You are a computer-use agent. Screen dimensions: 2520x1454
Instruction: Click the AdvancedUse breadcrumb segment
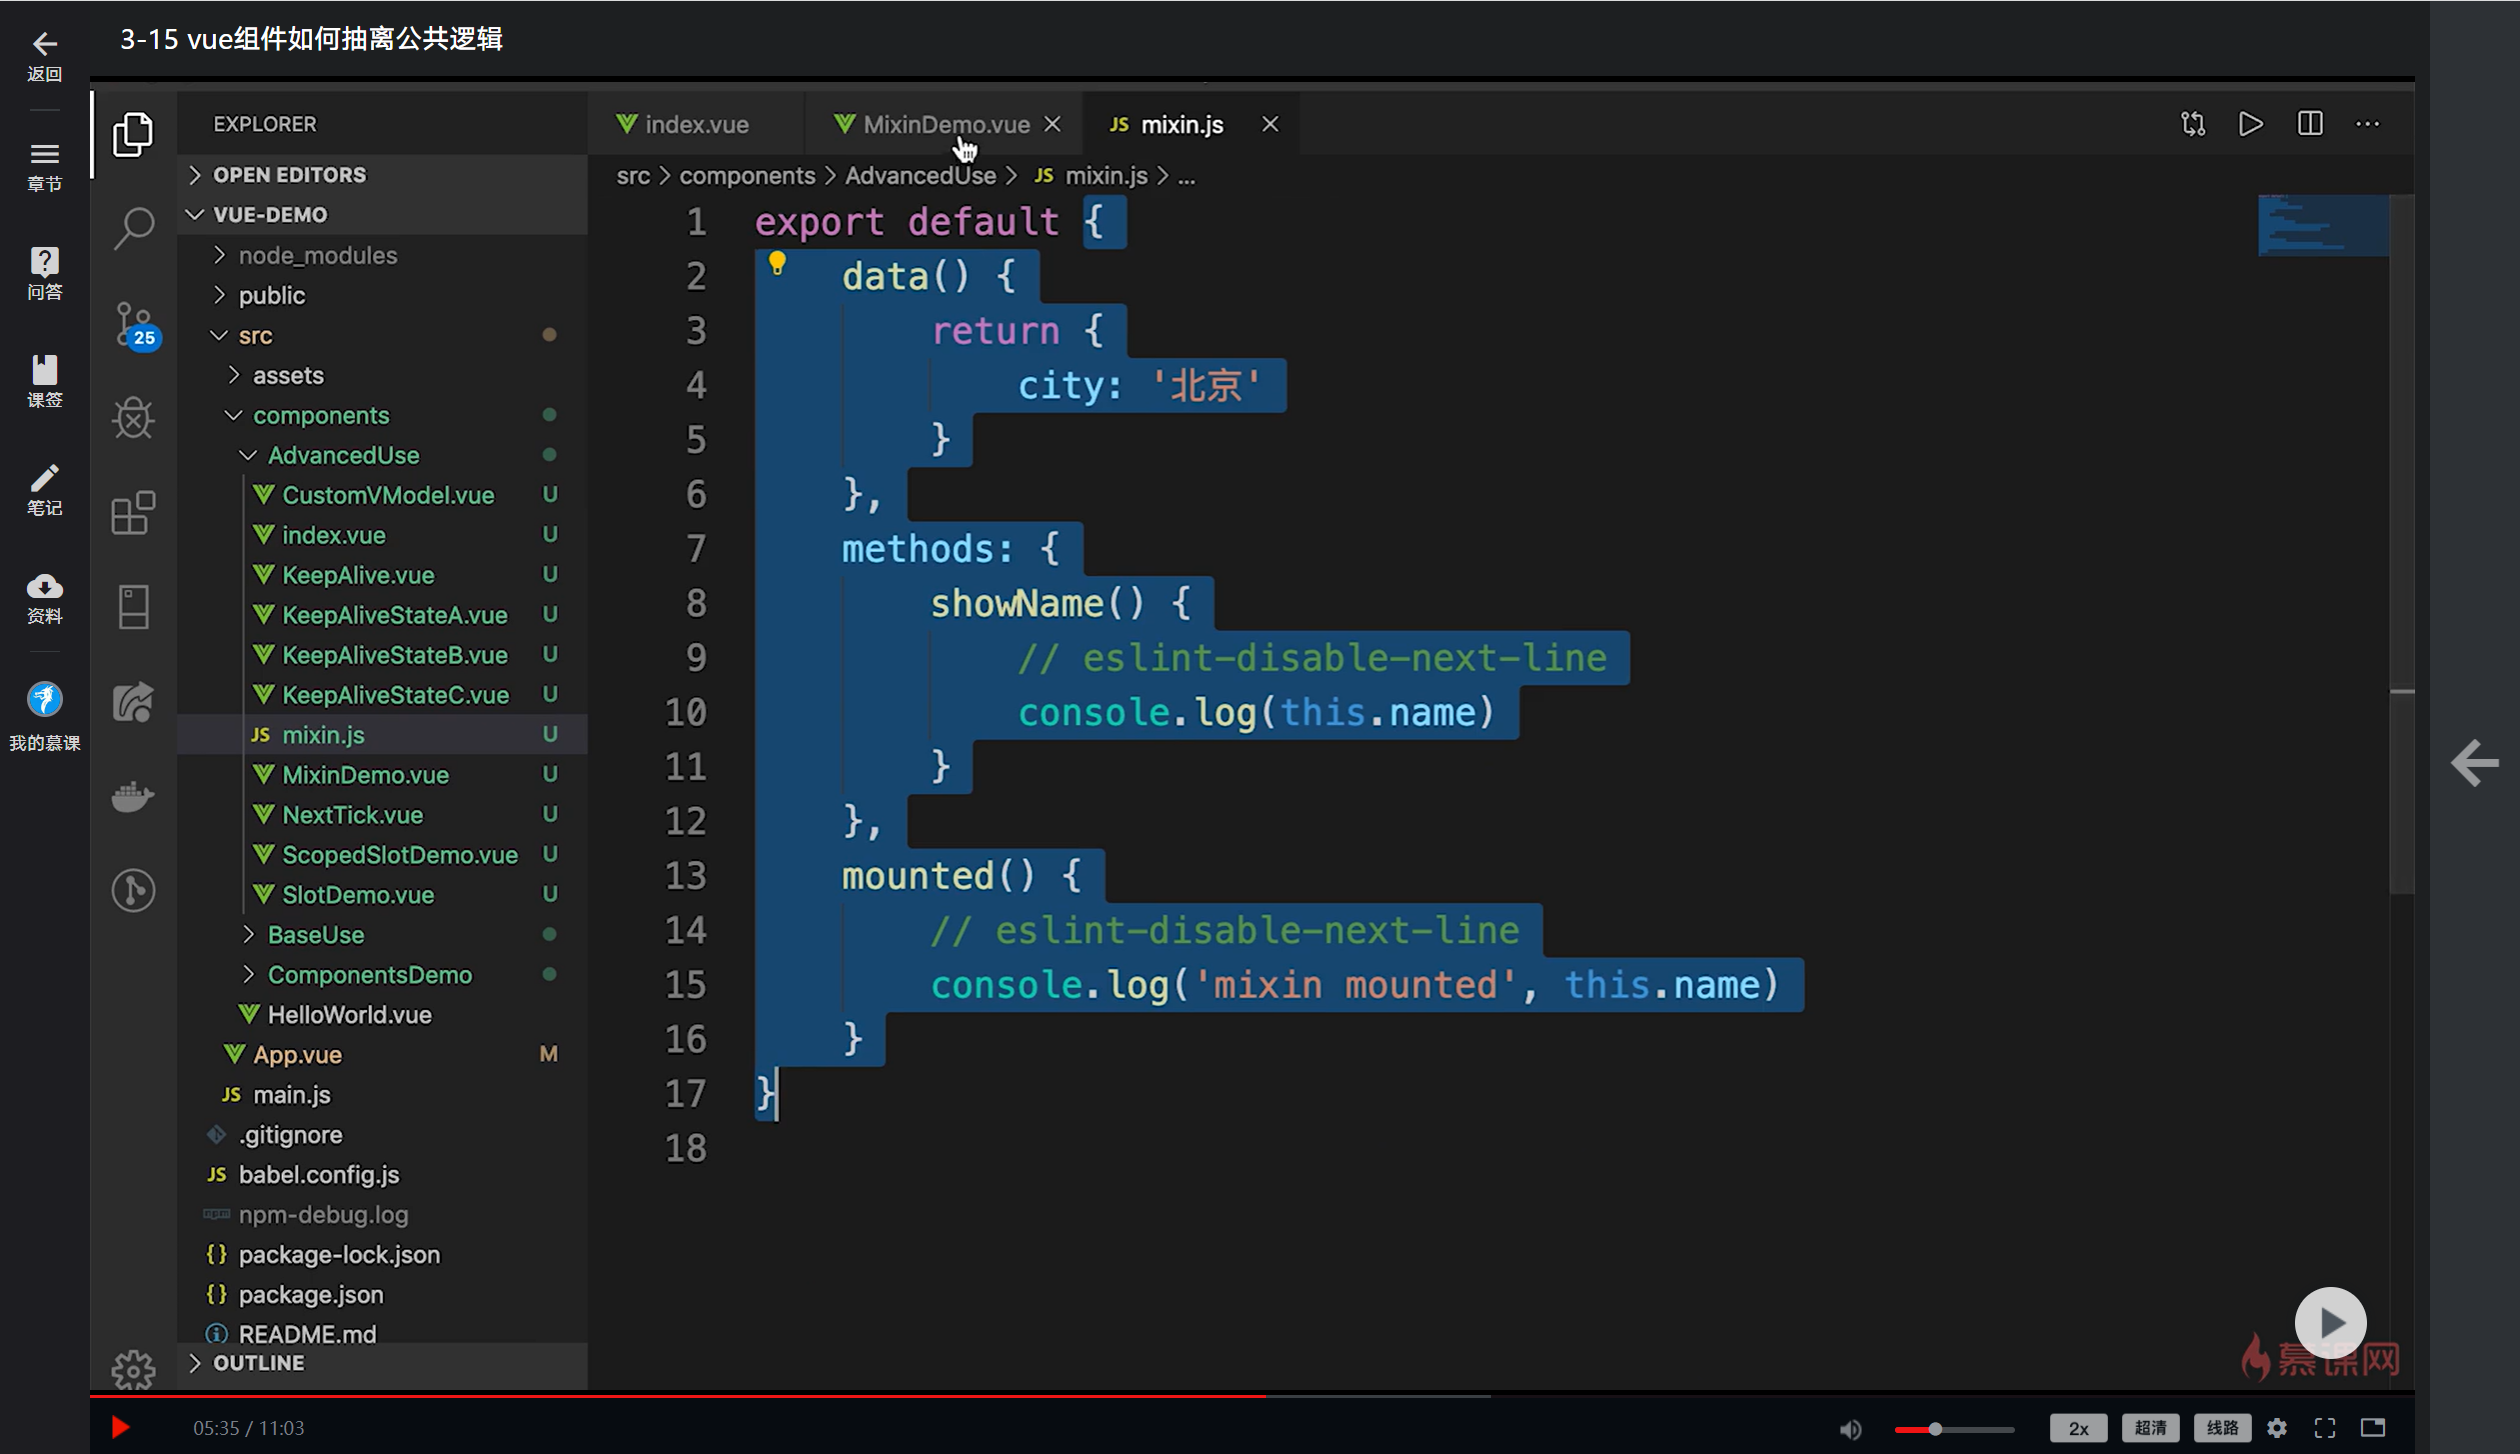[920, 176]
